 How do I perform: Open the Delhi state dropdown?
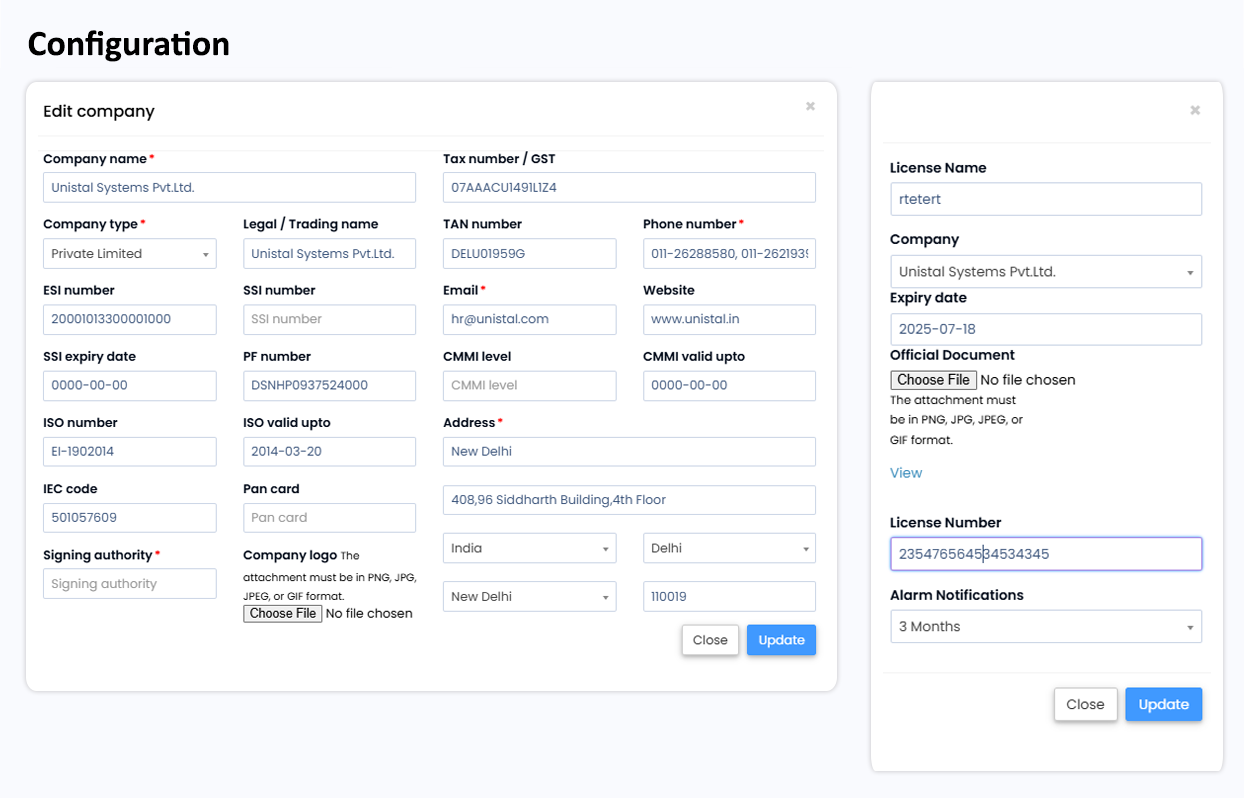(729, 548)
